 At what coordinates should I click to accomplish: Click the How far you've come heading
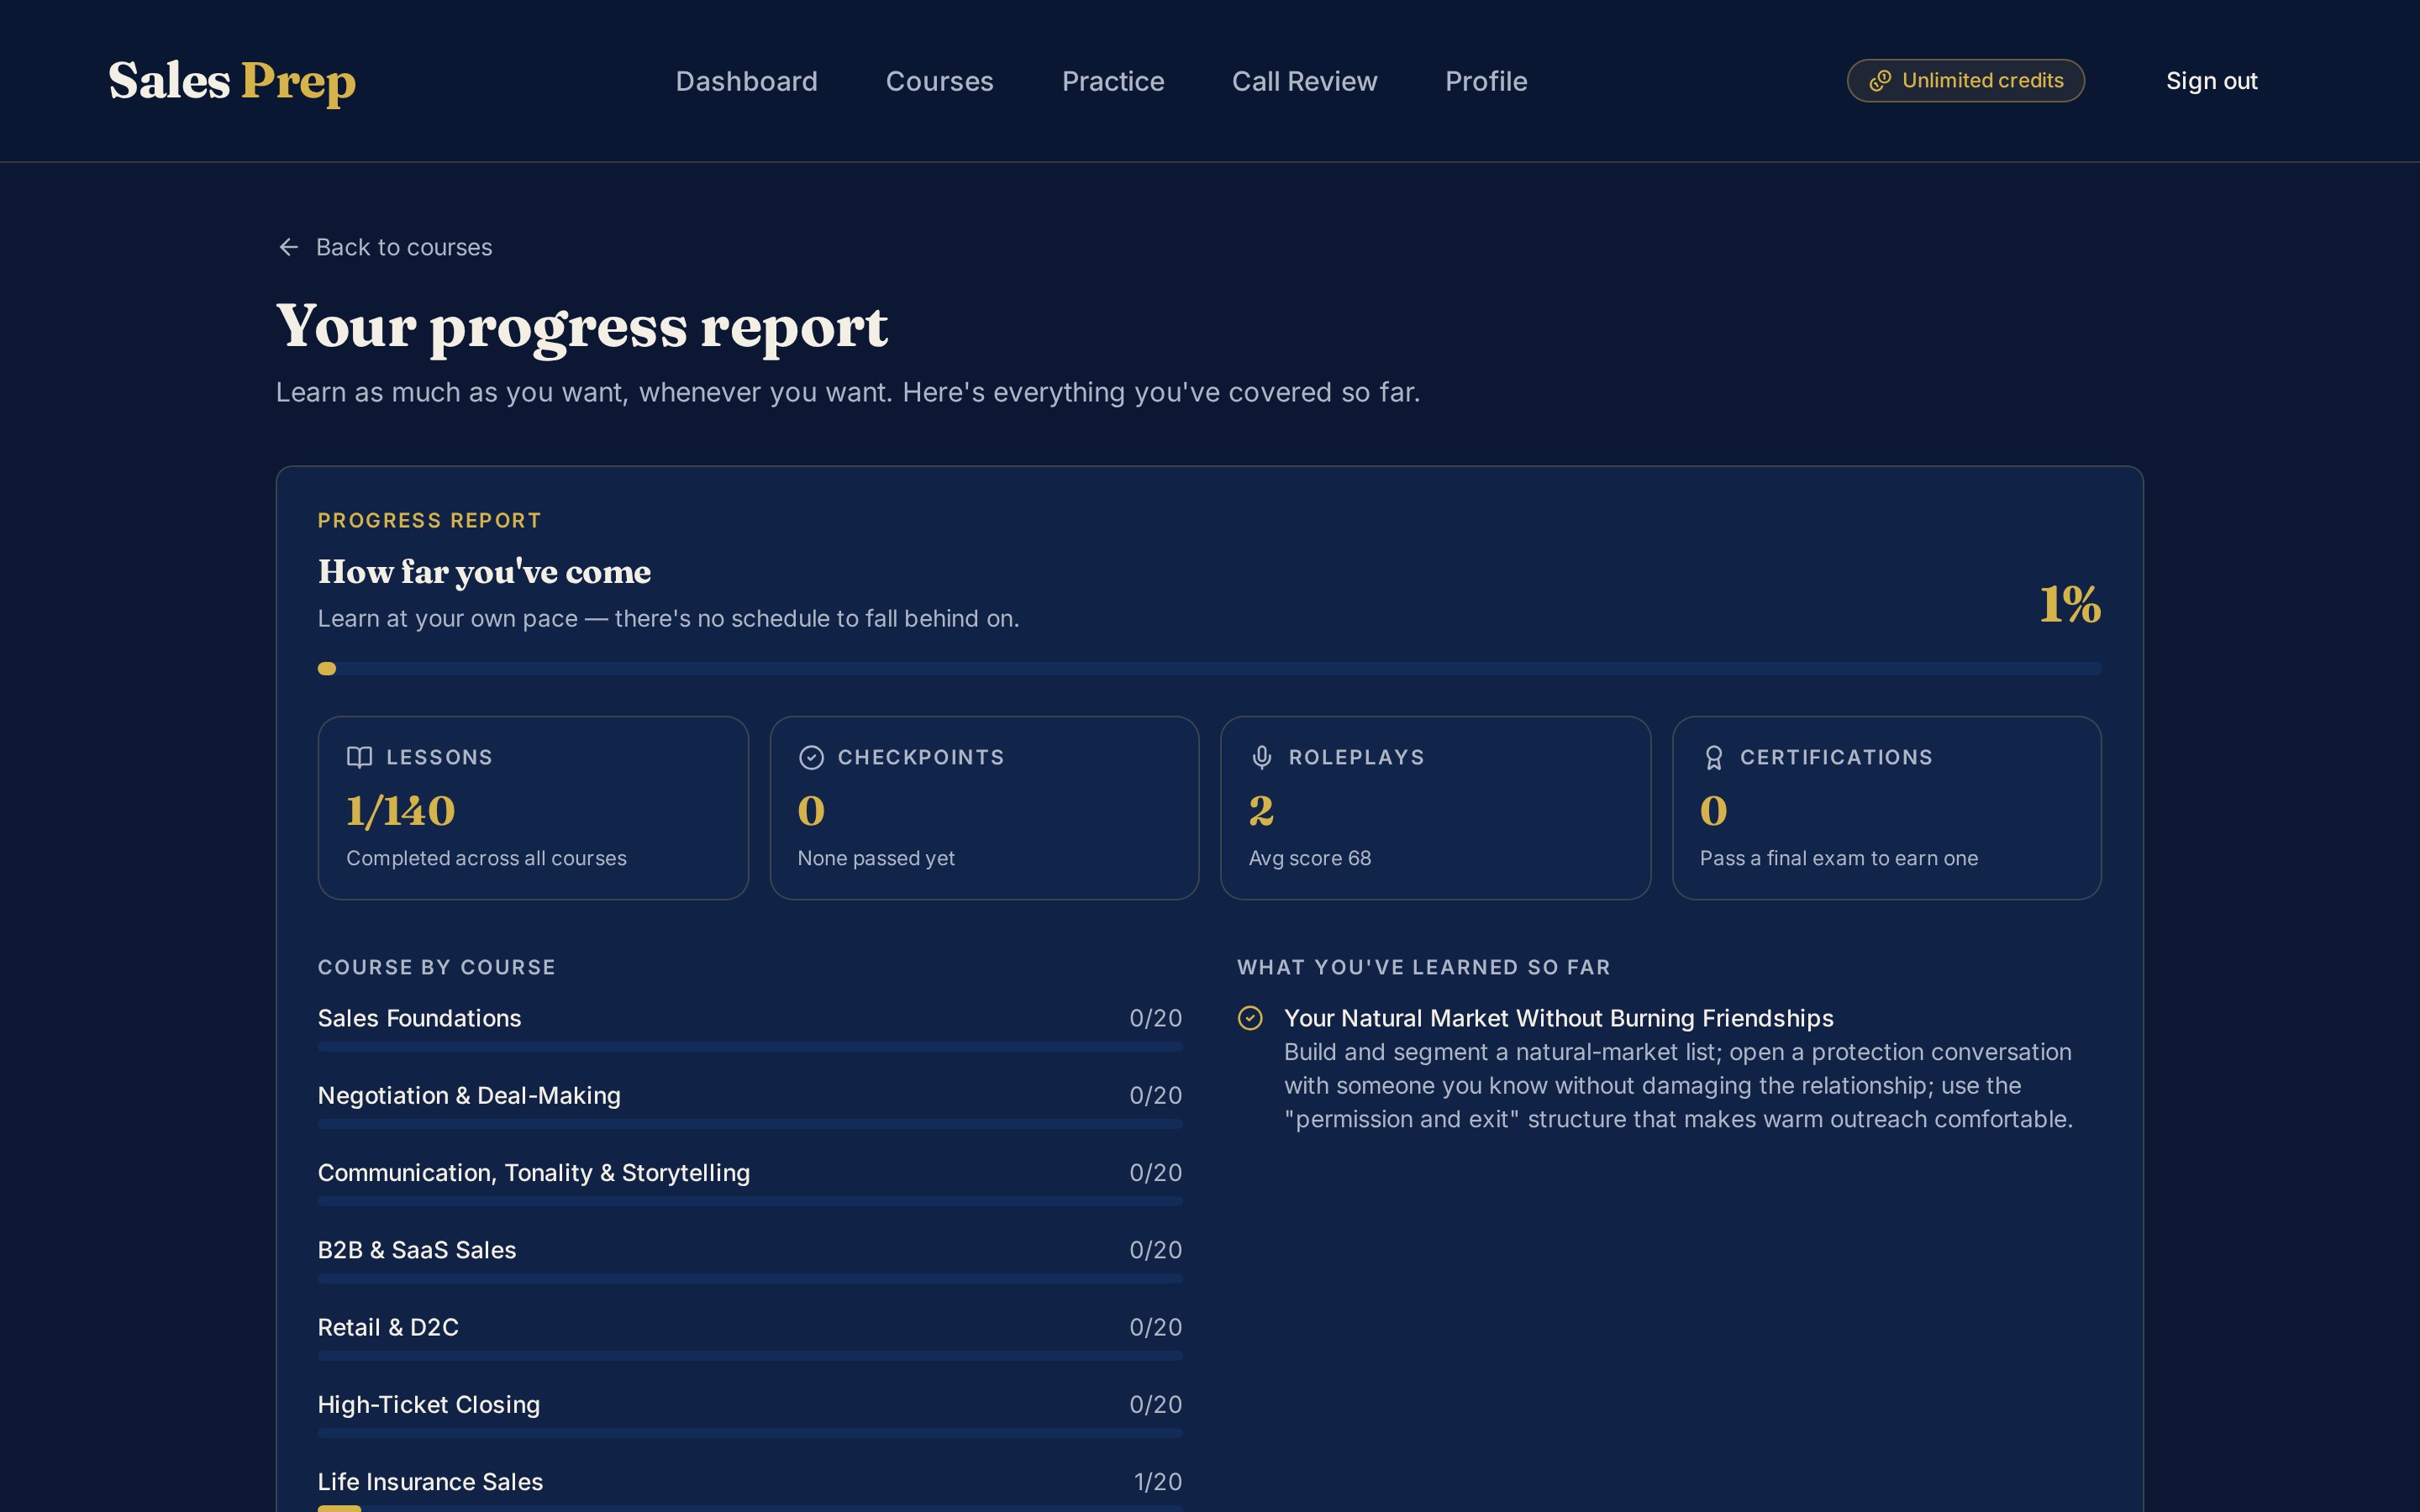pos(484,571)
